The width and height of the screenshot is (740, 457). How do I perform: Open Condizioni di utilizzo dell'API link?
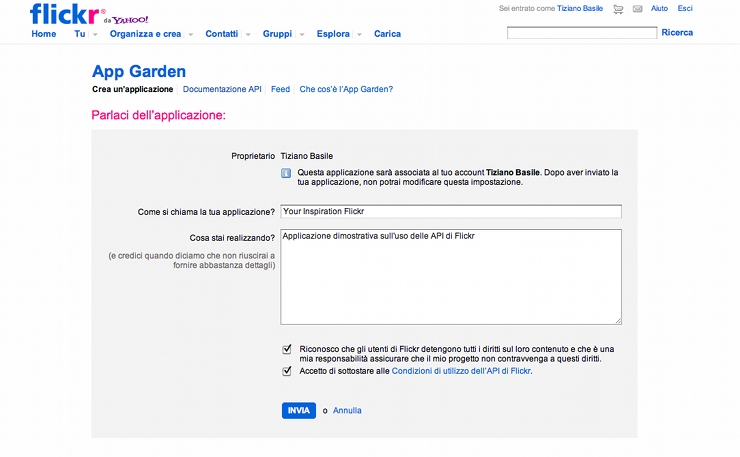click(x=461, y=371)
